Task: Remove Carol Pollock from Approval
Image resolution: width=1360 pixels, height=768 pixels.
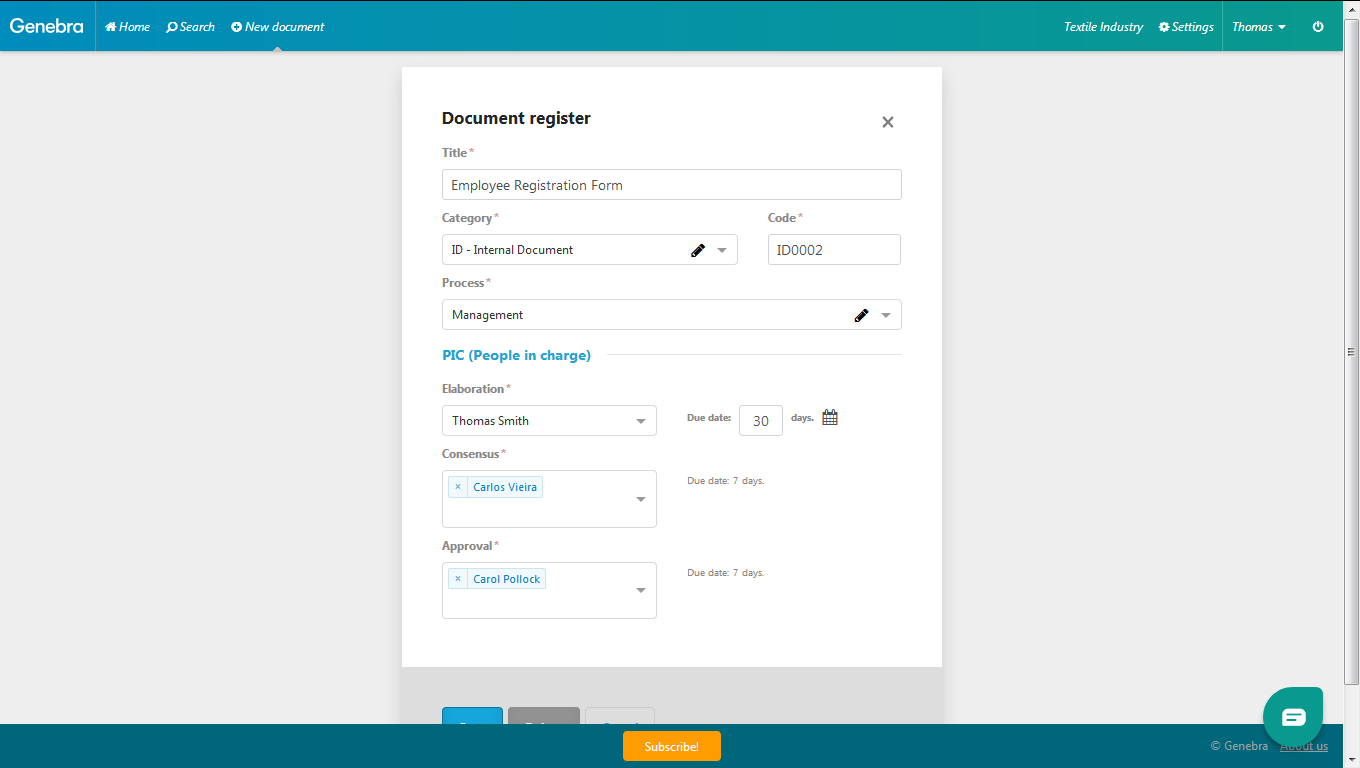Action: 458,579
